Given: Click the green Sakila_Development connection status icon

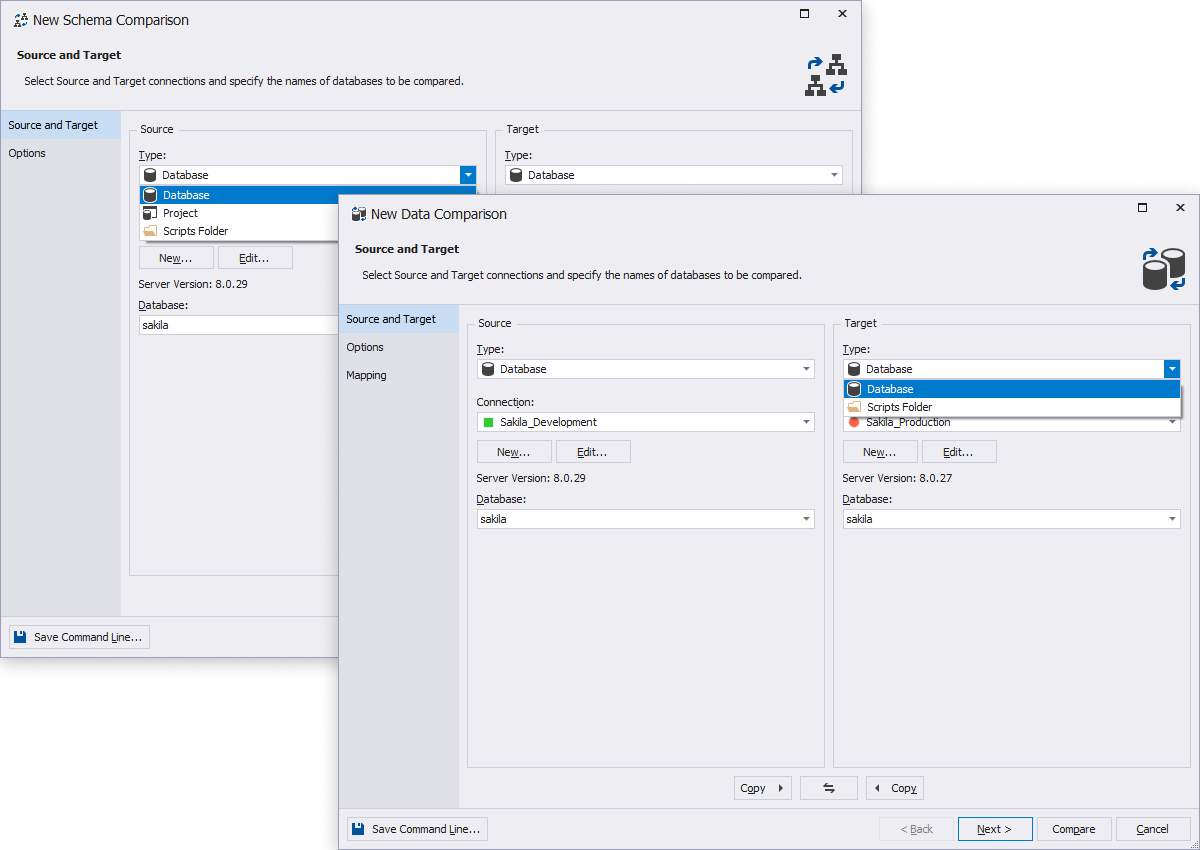Looking at the screenshot, I should [489, 422].
